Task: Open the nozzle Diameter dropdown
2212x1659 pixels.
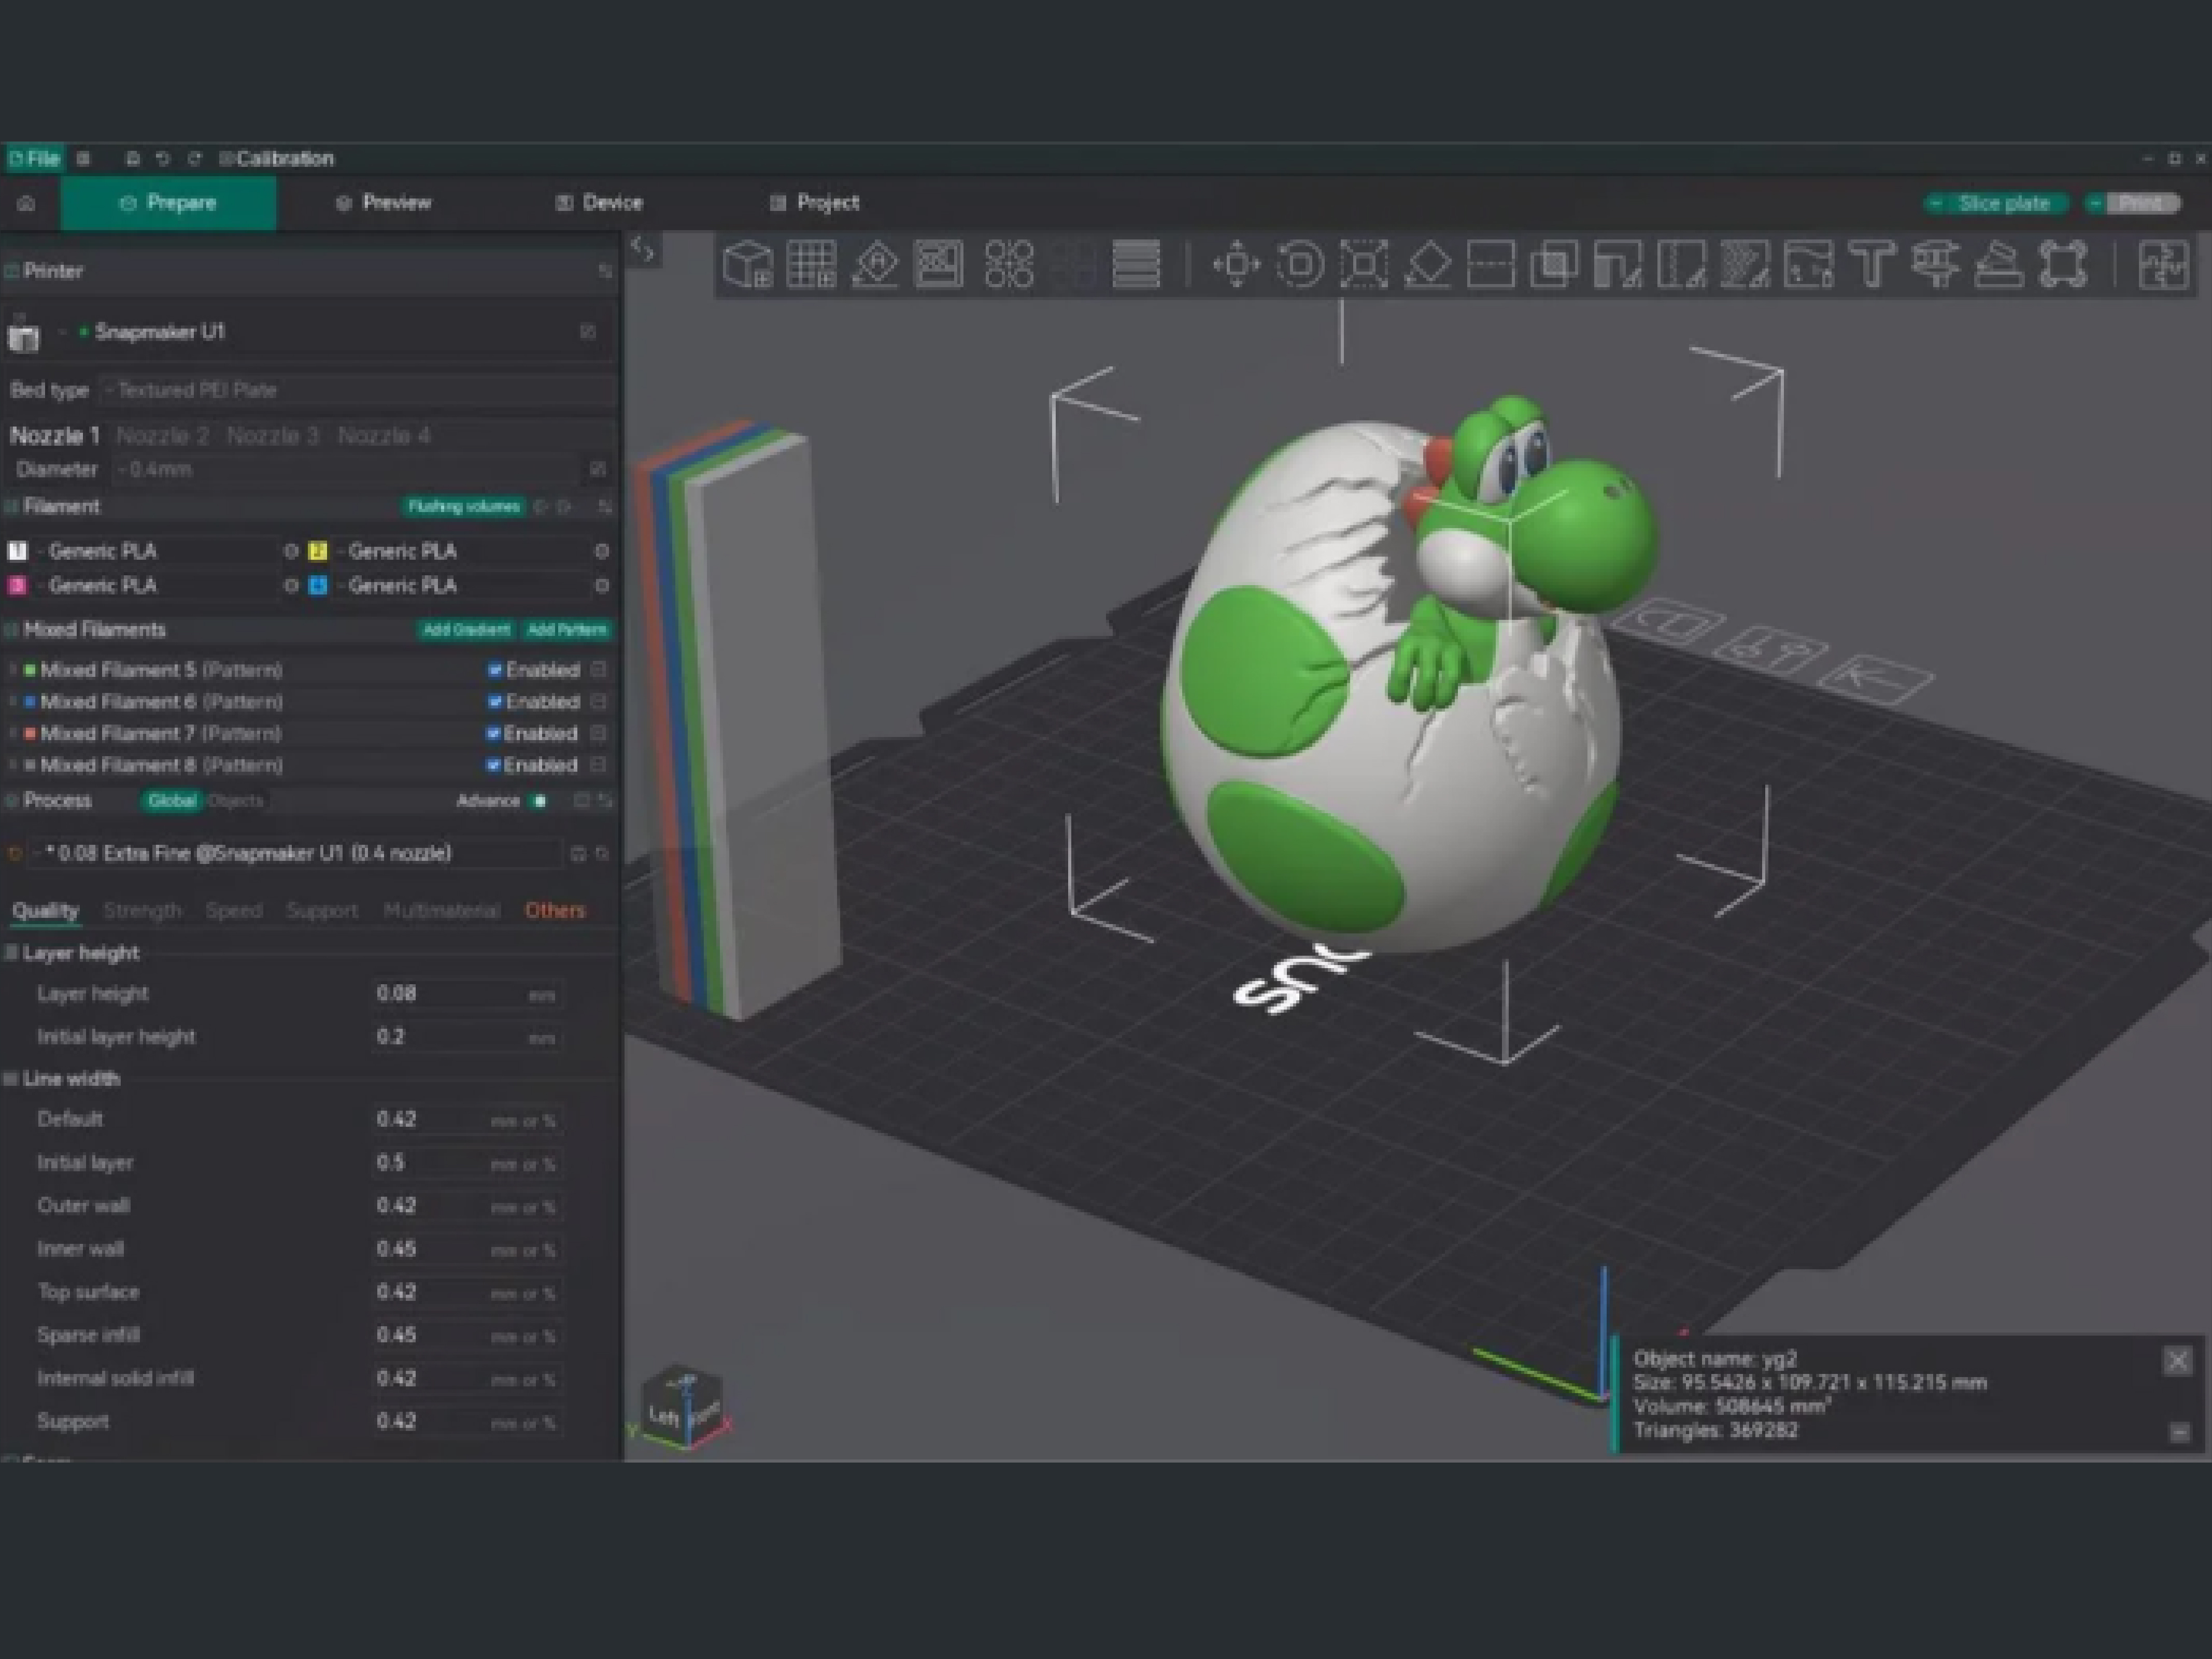Action: pyautogui.click(x=346, y=469)
